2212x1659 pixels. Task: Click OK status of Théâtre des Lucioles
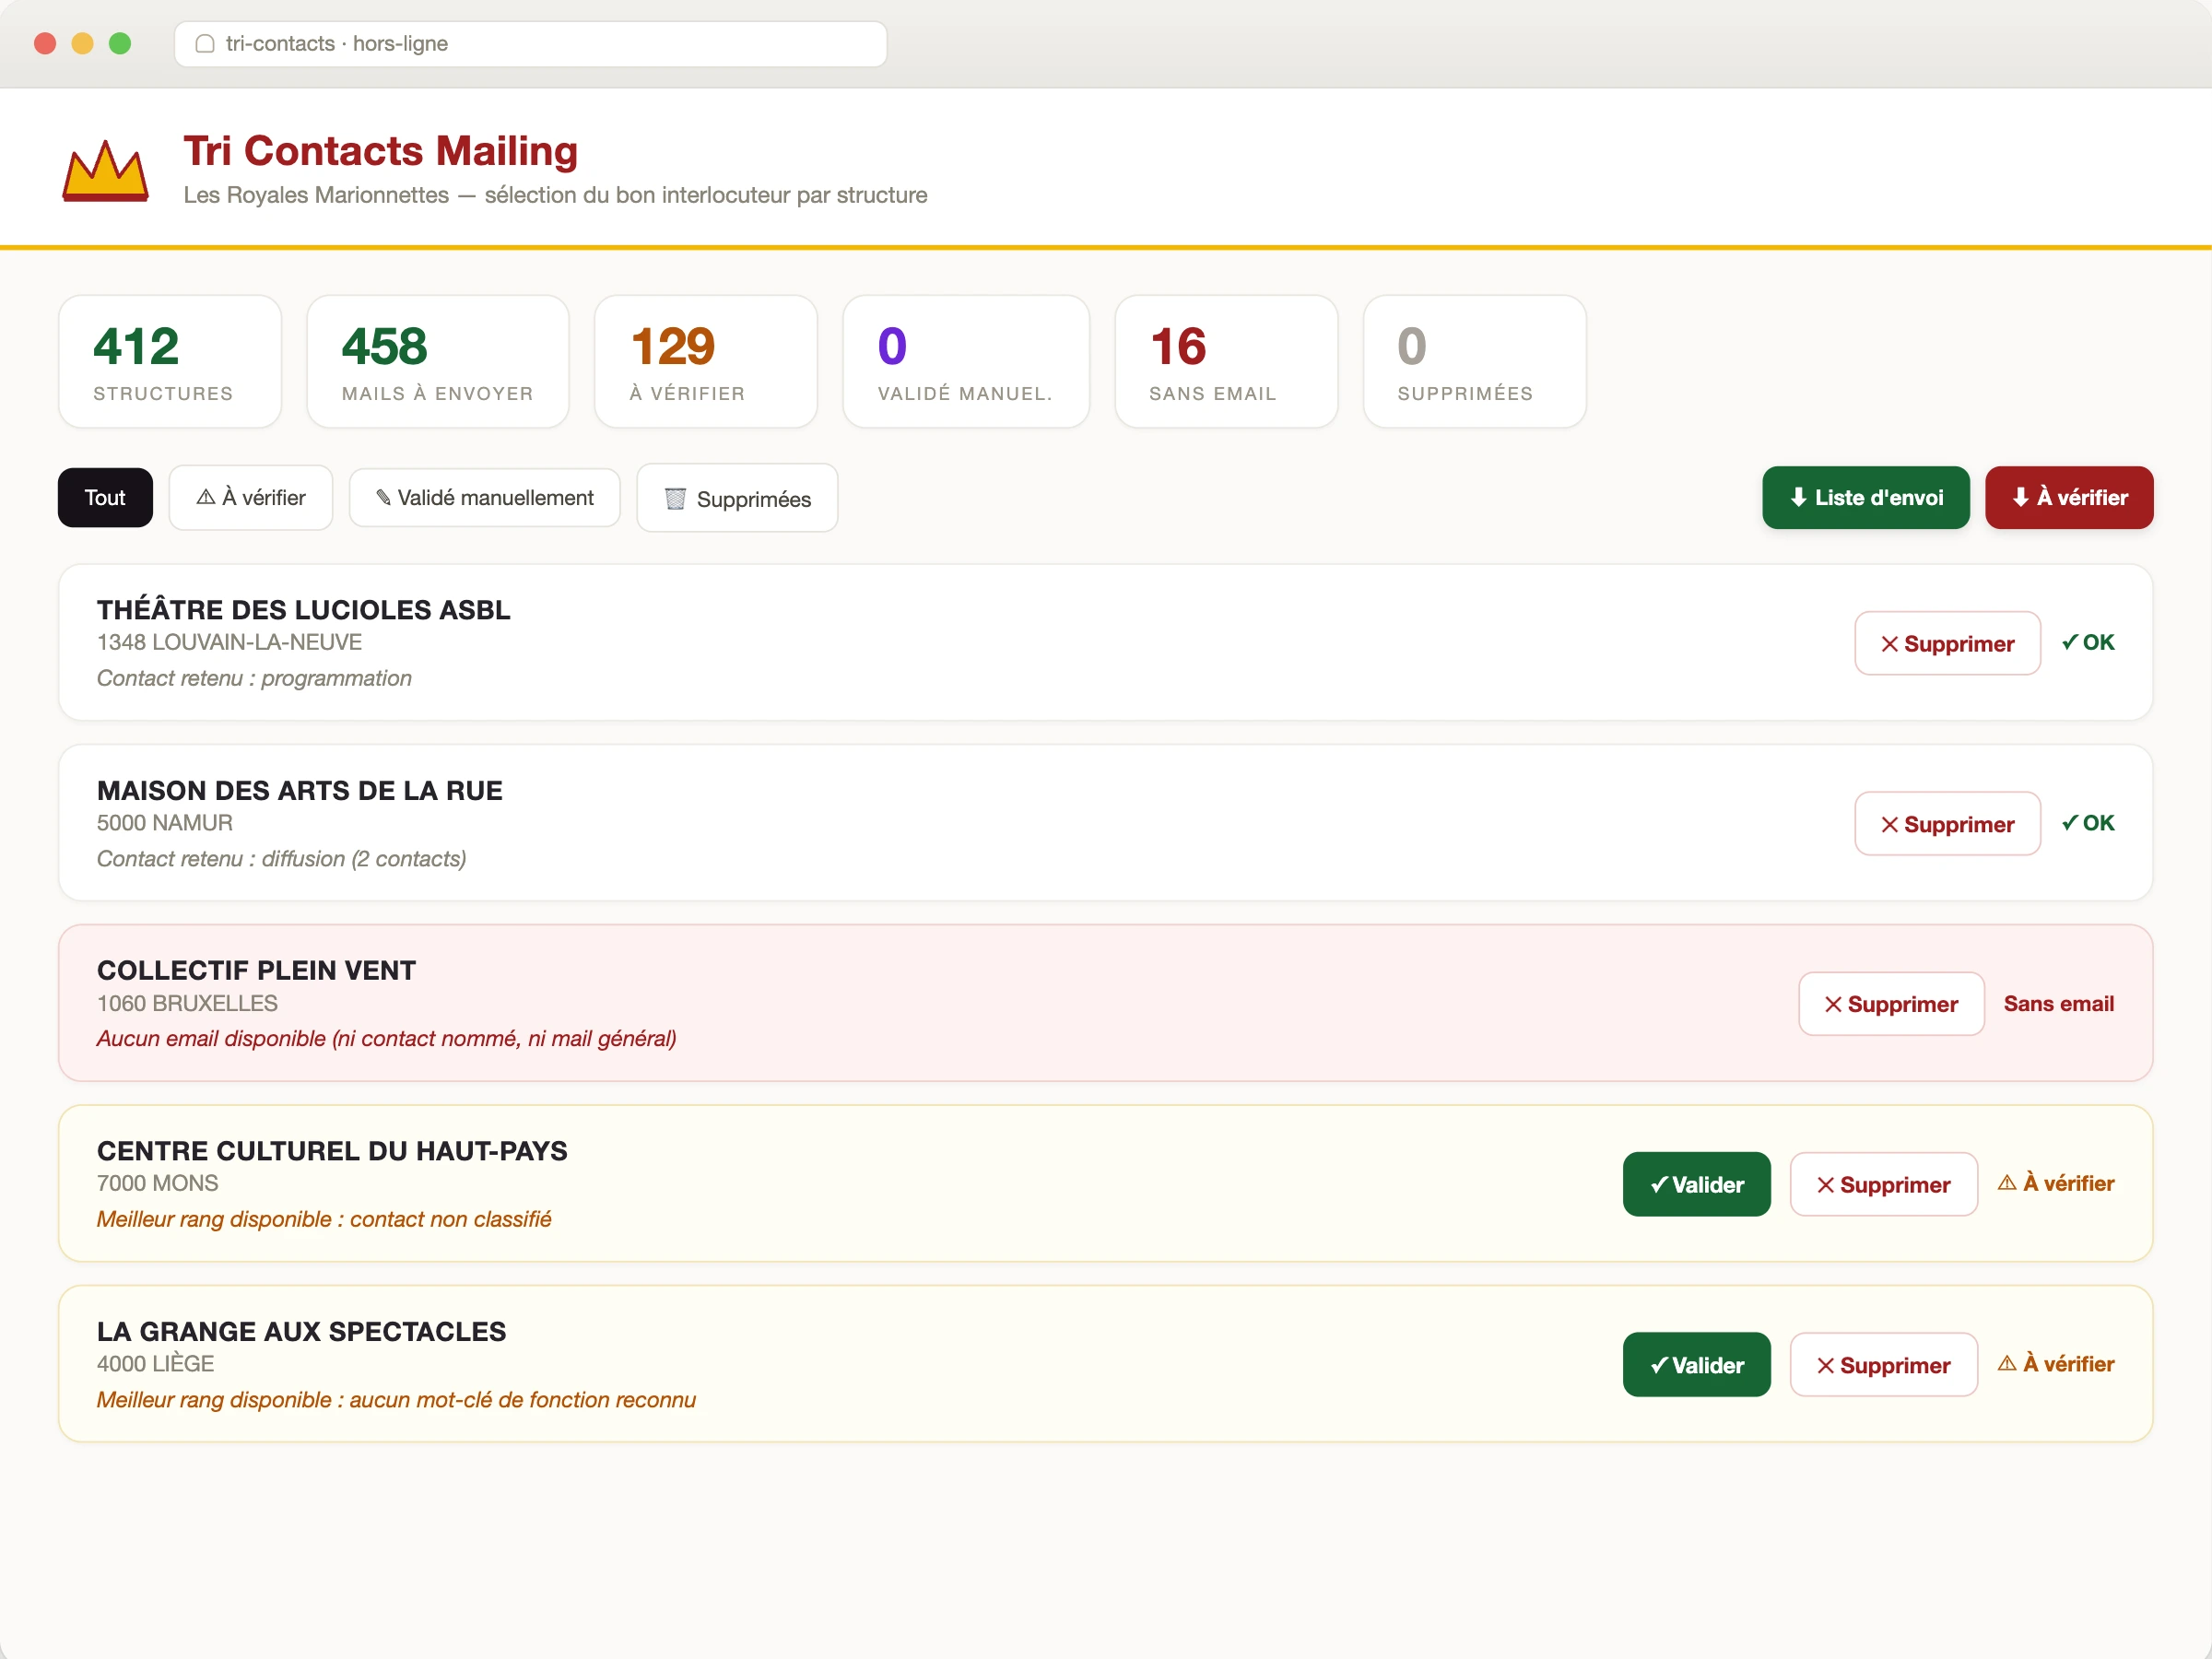coord(2088,643)
